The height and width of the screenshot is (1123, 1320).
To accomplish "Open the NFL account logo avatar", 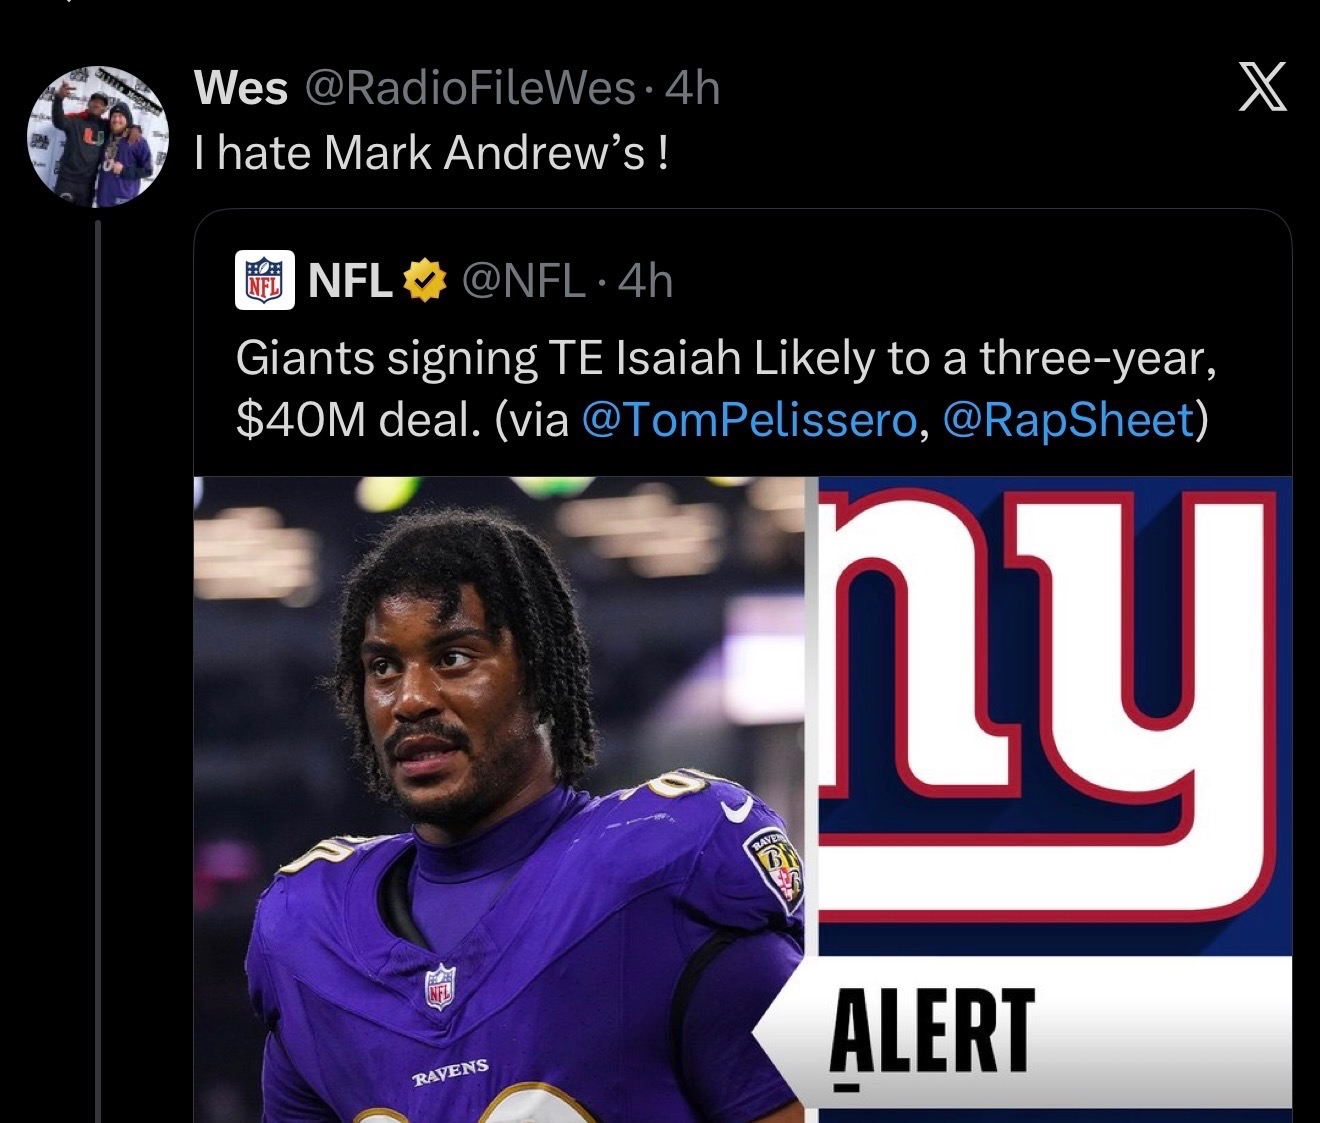I will [x=265, y=280].
